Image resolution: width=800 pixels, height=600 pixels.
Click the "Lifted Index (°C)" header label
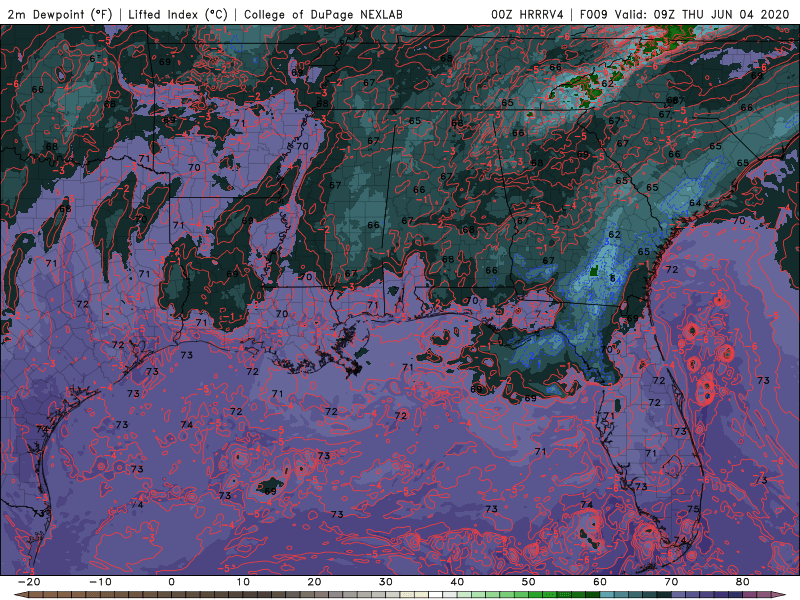click(x=178, y=14)
